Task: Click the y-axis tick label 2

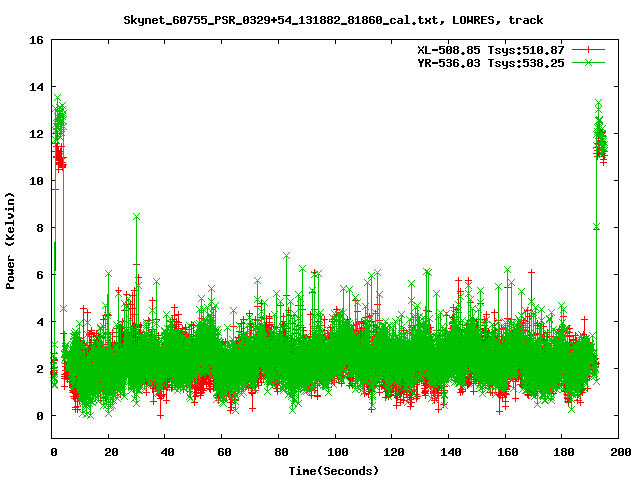Action: tap(40, 369)
